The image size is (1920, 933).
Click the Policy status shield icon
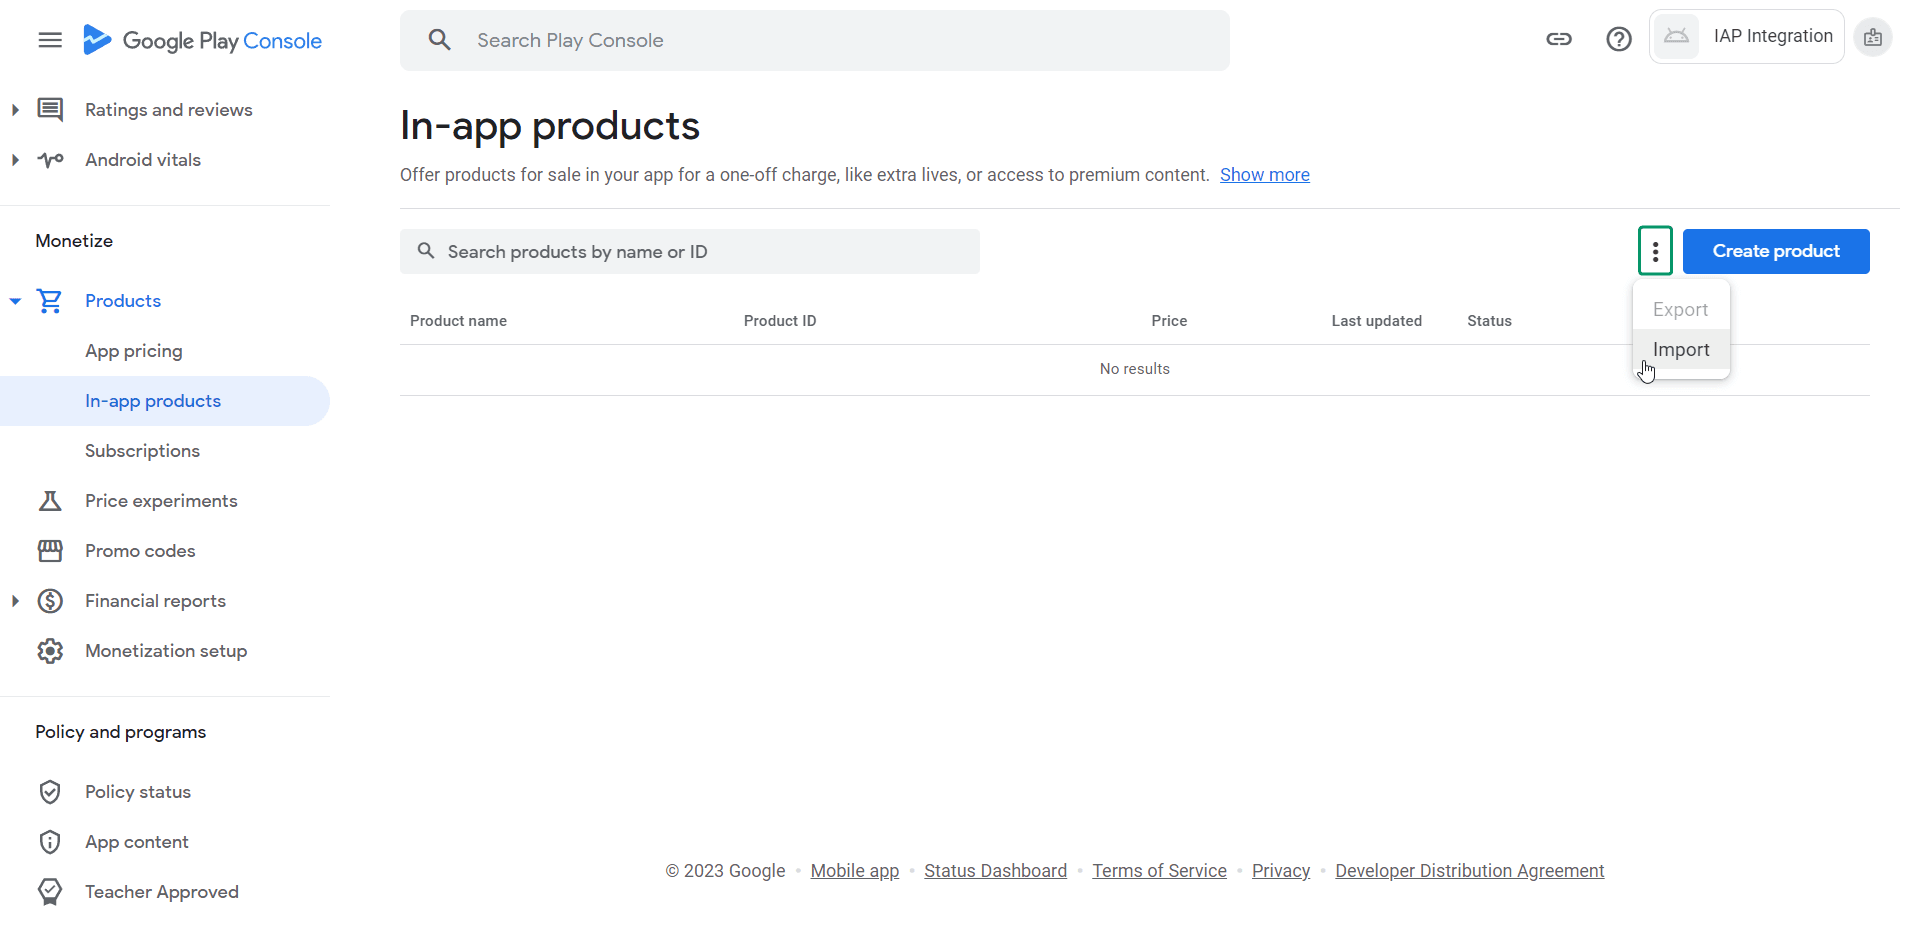click(50, 791)
